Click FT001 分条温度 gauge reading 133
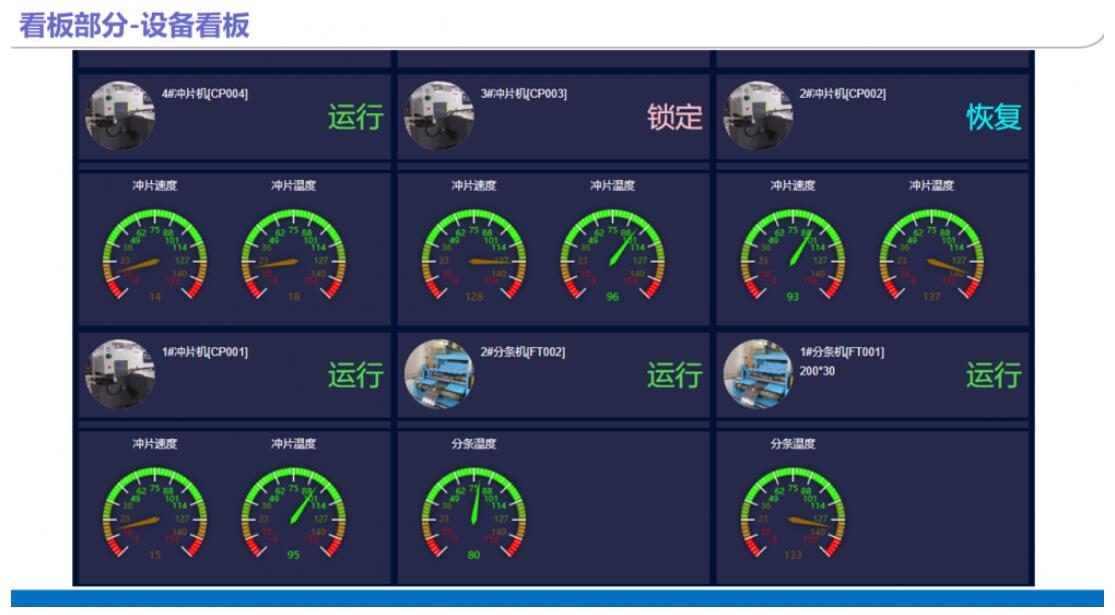1115x615 pixels. pyautogui.click(x=792, y=513)
